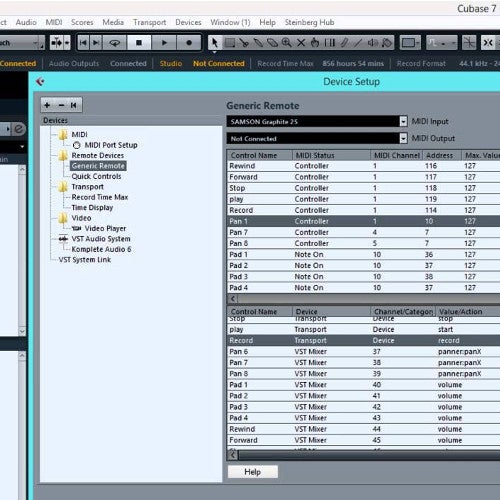Click the transport Record button
500x500 pixels.
click(189, 43)
